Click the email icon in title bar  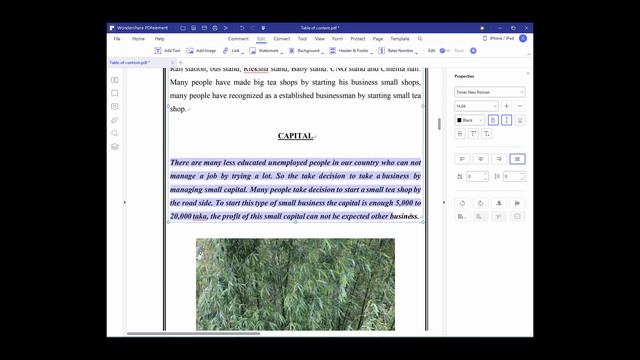pos(204,28)
